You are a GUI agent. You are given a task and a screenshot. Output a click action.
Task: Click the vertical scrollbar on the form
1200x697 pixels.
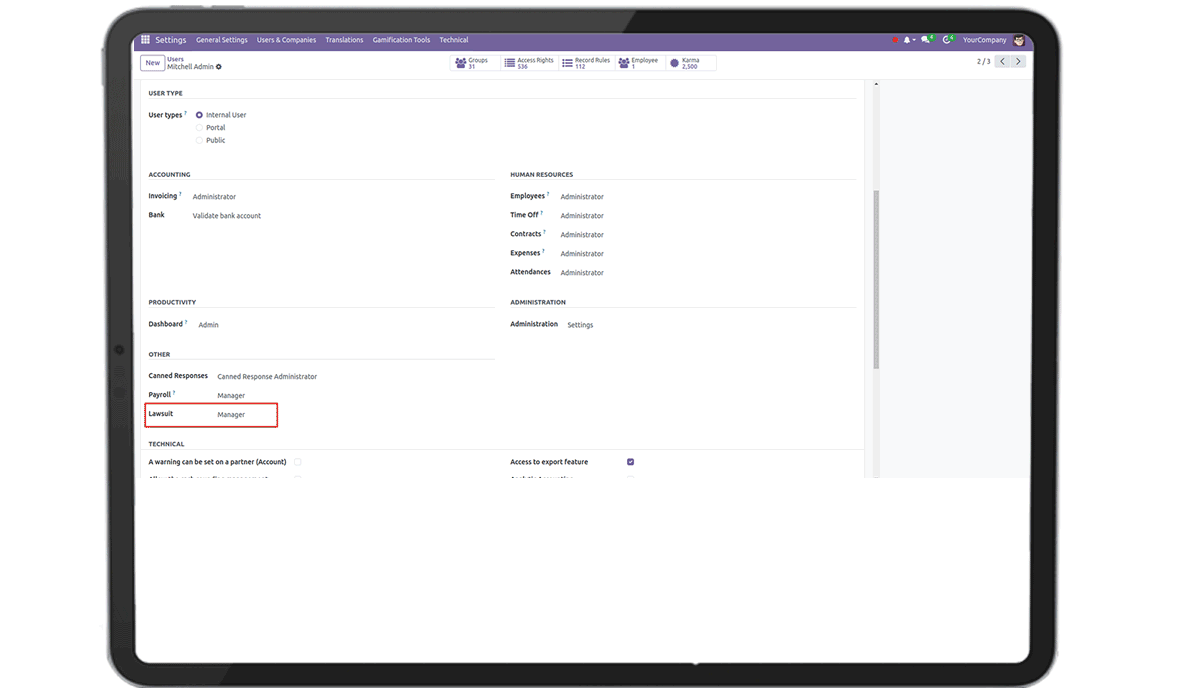pyautogui.click(x=877, y=280)
